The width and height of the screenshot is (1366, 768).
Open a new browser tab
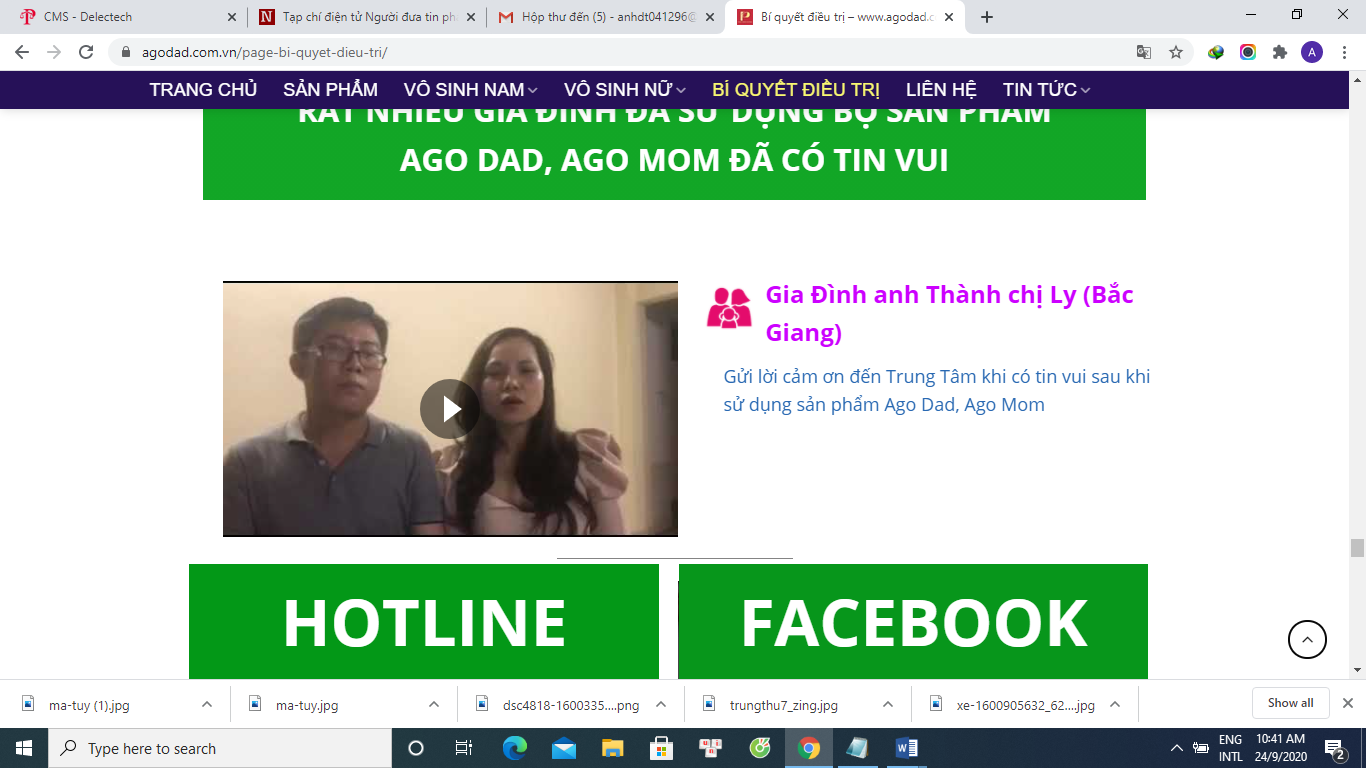click(987, 17)
